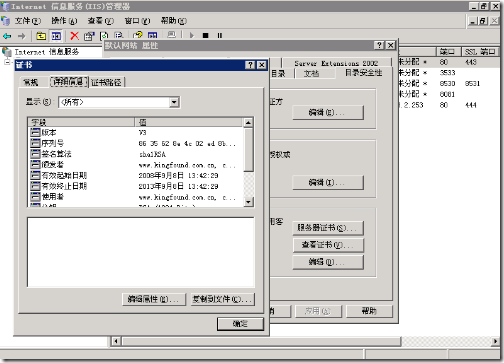Select the 目录安全性 tab
The width and height of the screenshot is (504, 363).
click(x=363, y=73)
